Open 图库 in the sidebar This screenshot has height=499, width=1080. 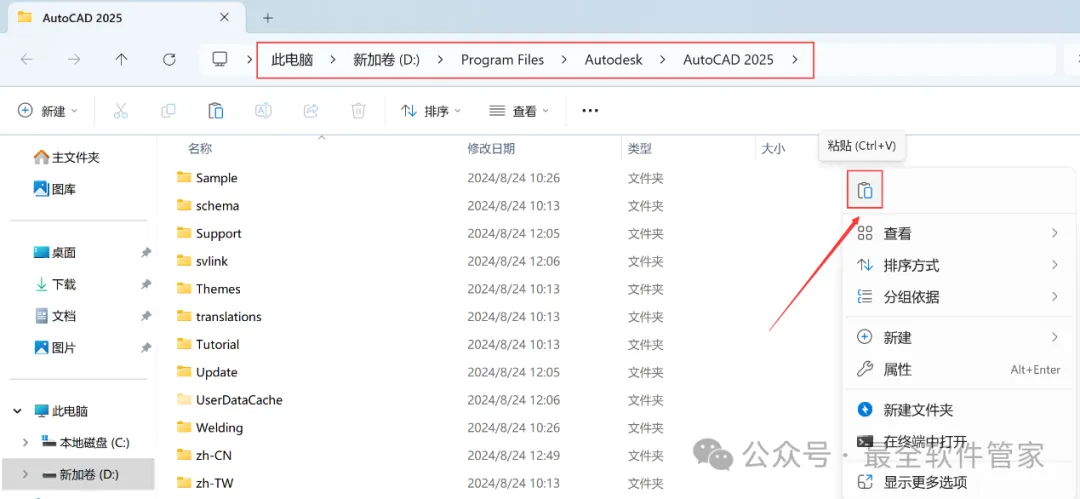pyautogui.click(x=54, y=189)
